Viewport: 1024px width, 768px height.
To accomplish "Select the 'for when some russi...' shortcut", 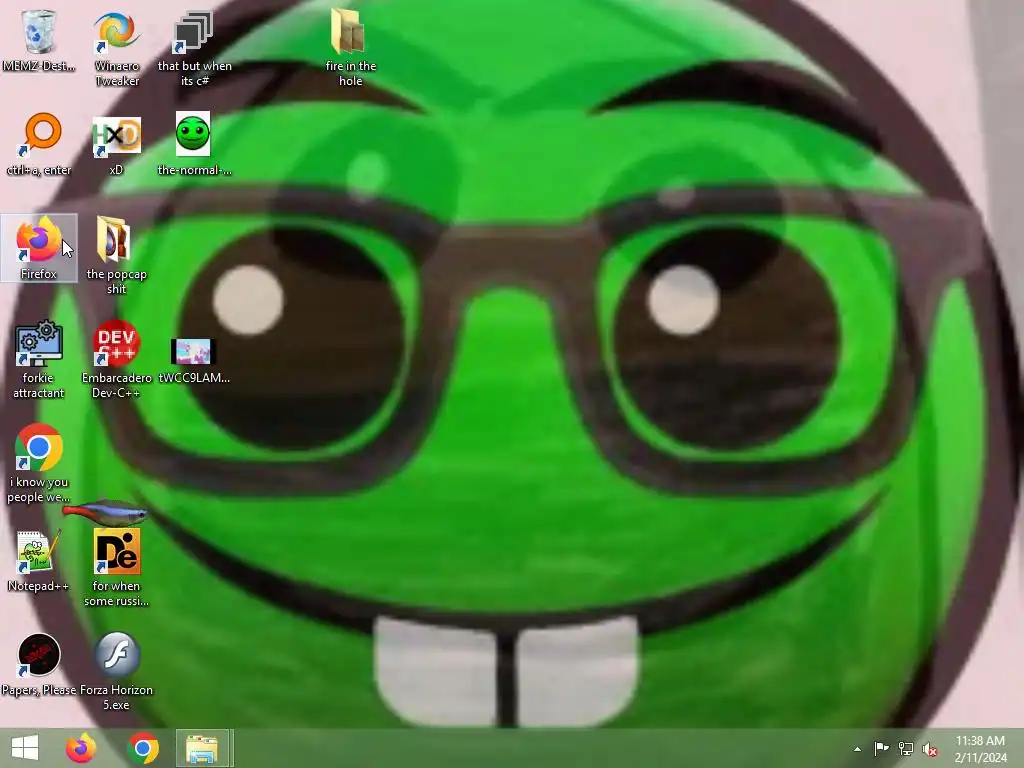I will click(116, 568).
